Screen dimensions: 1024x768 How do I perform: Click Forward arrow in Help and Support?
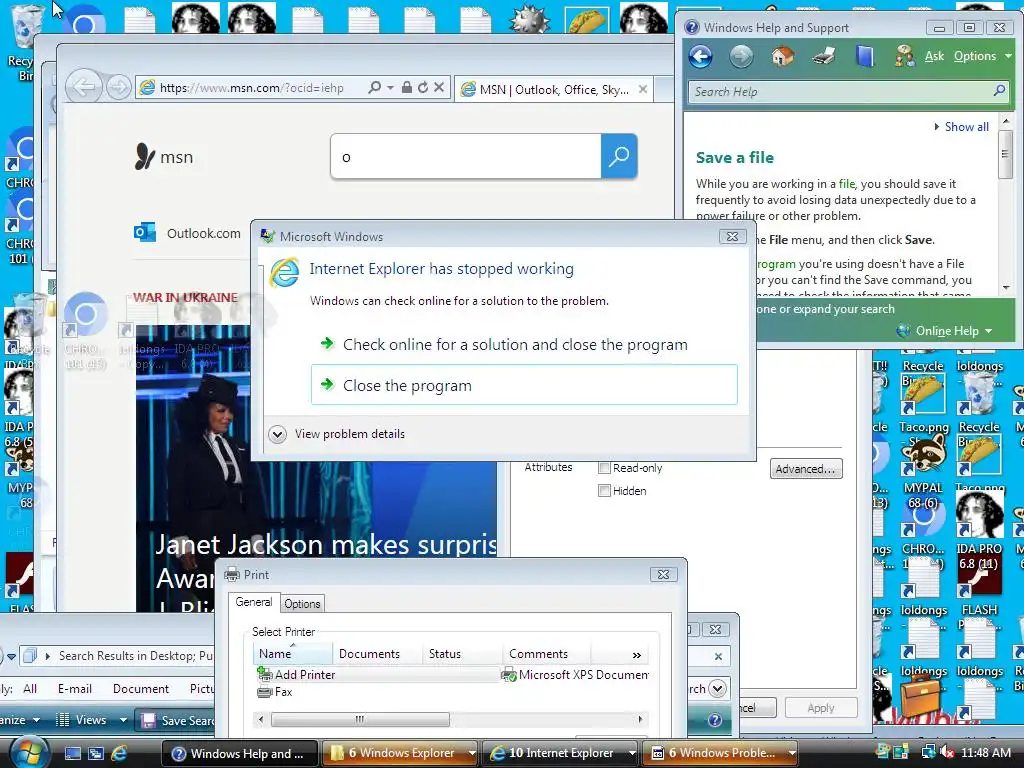pyautogui.click(x=741, y=57)
